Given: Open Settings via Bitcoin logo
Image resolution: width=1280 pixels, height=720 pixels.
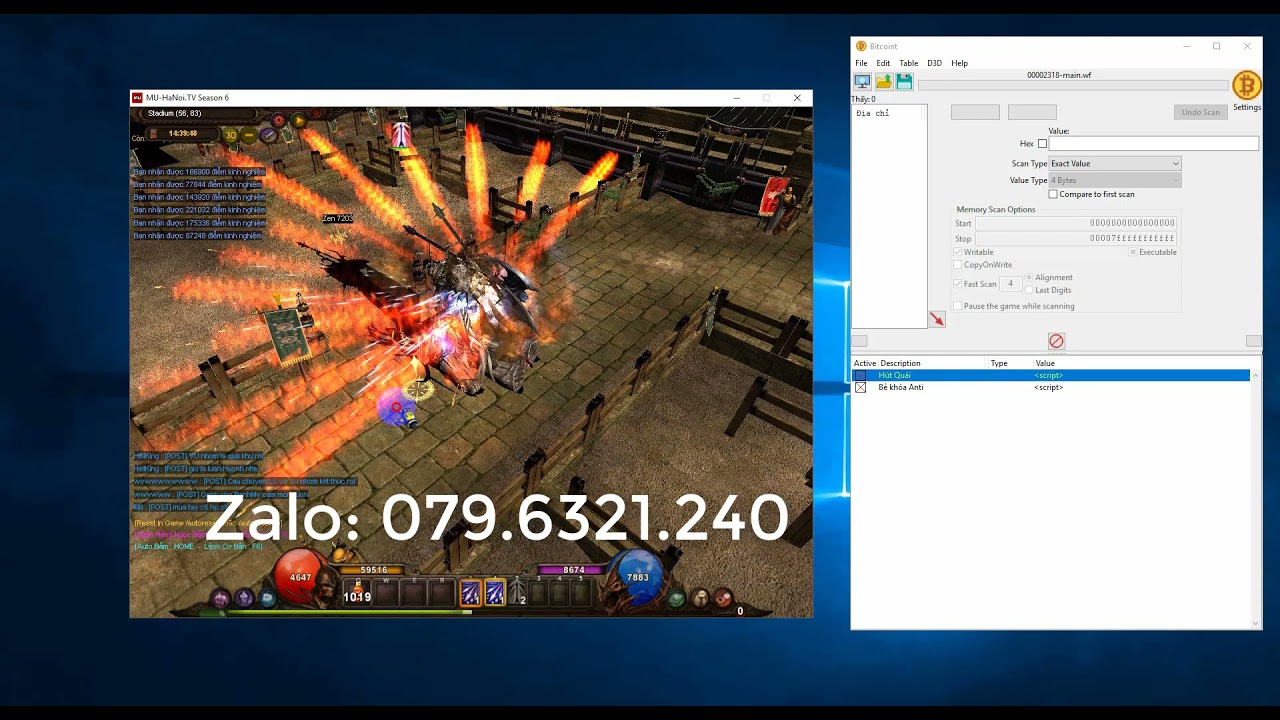Looking at the screenshot, I should tap(1246, 85).
